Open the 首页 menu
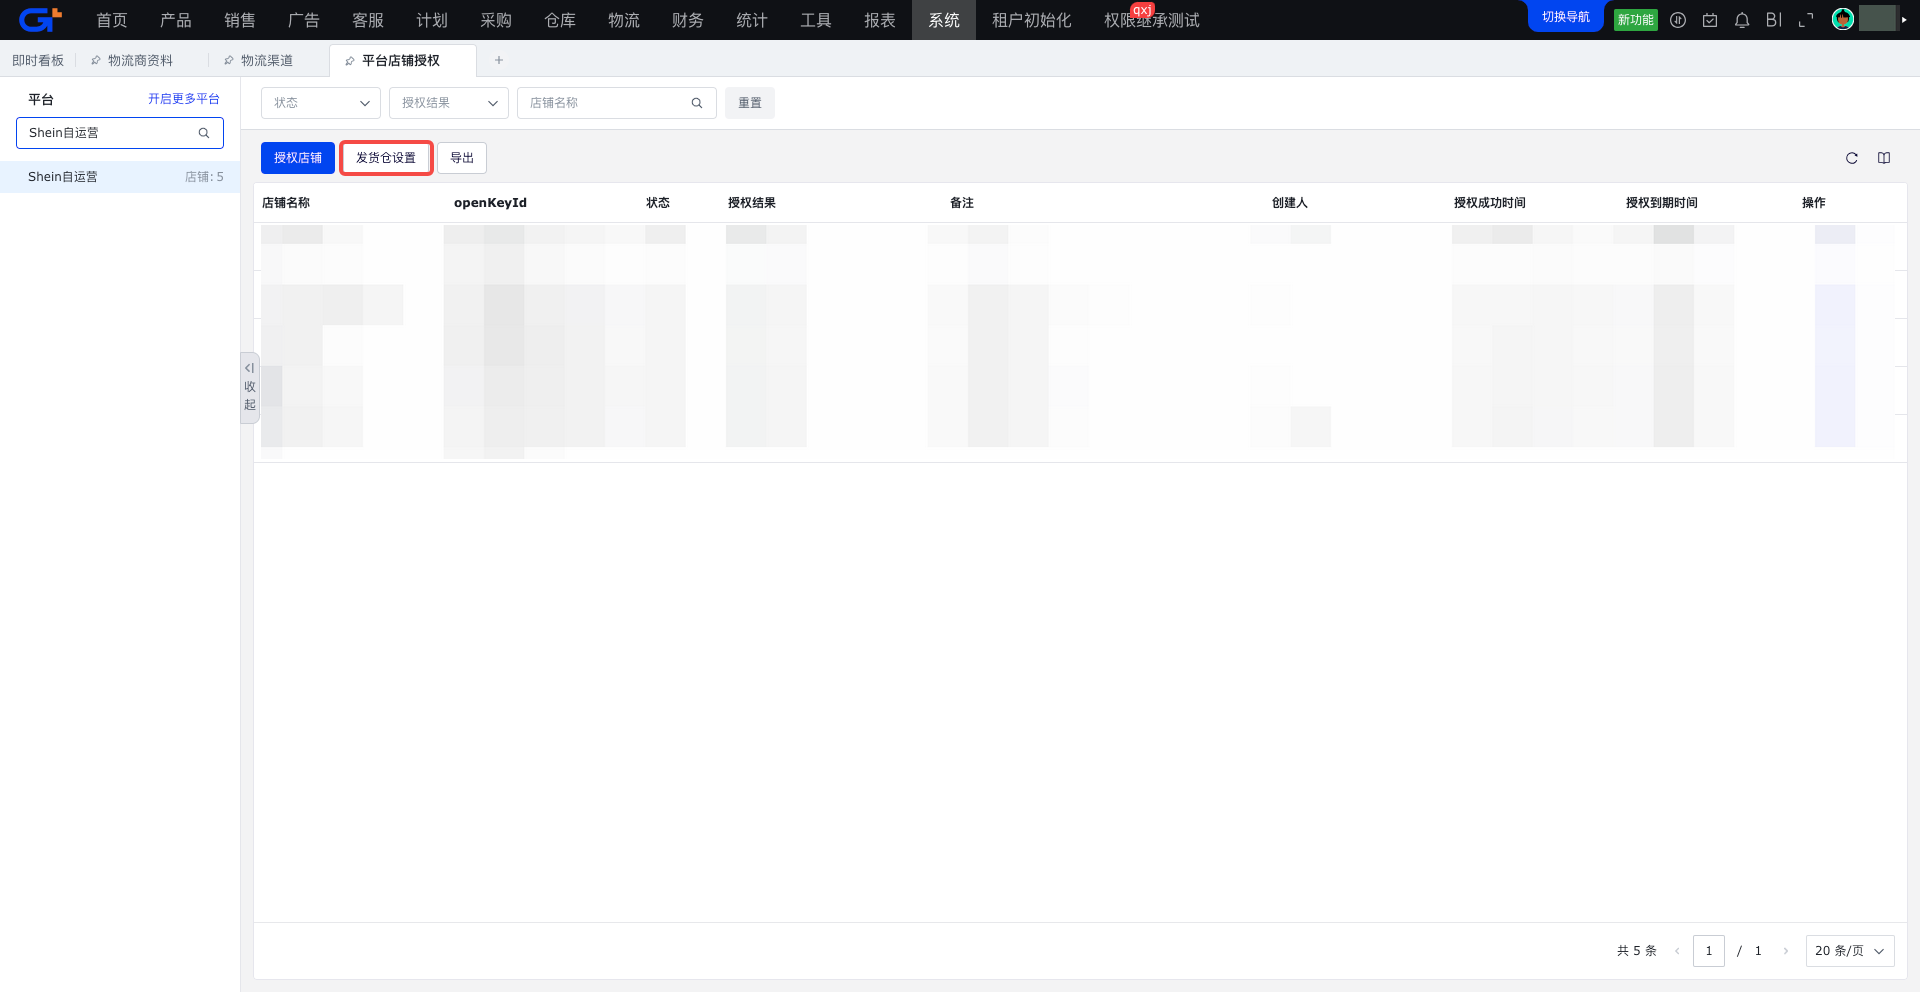 point(112,20)
